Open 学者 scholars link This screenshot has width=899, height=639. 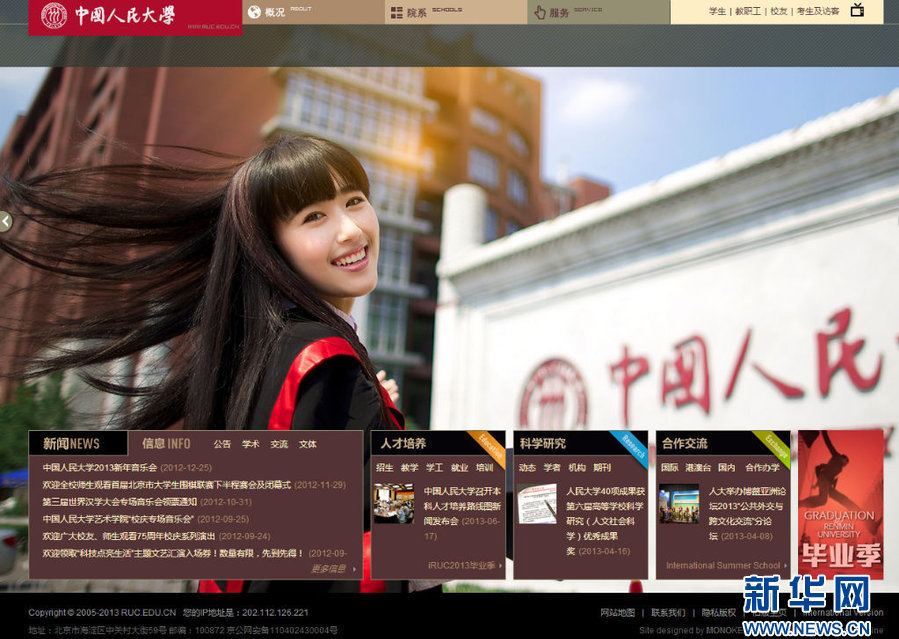552,468
